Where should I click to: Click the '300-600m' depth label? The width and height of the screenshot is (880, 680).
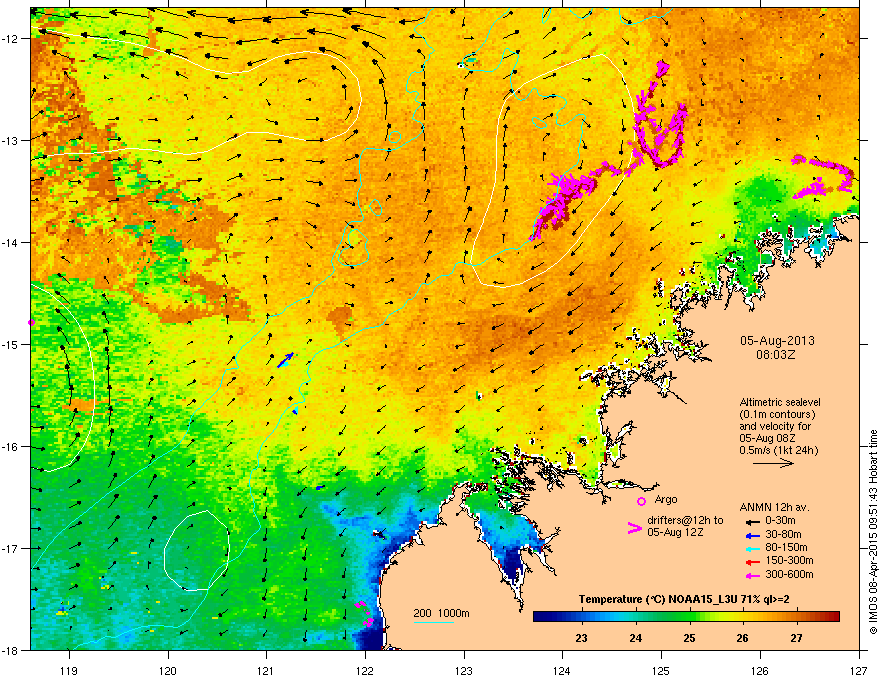(789, 574)
